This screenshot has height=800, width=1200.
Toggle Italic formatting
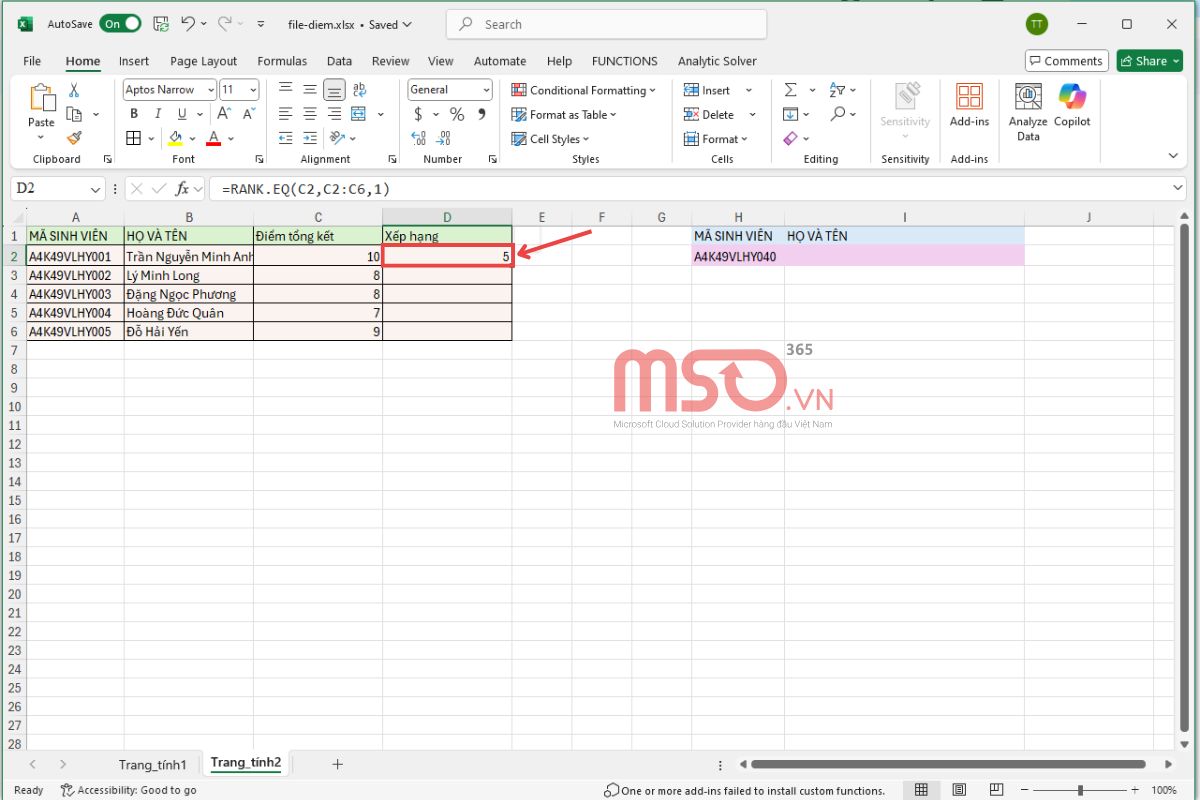[157, 114]
